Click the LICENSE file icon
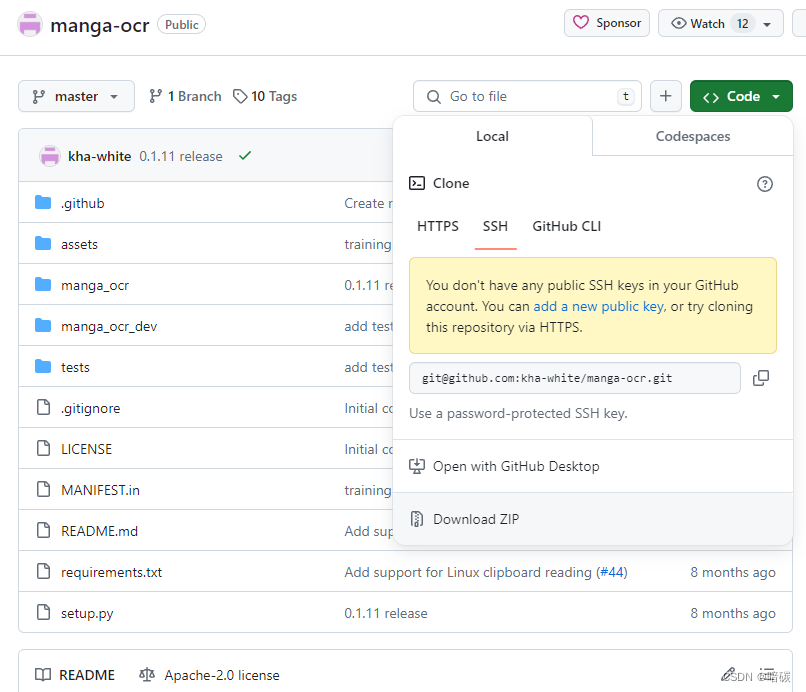Viewport: 806px width, 692px height. pyautogui.click(x=44, y=448)
